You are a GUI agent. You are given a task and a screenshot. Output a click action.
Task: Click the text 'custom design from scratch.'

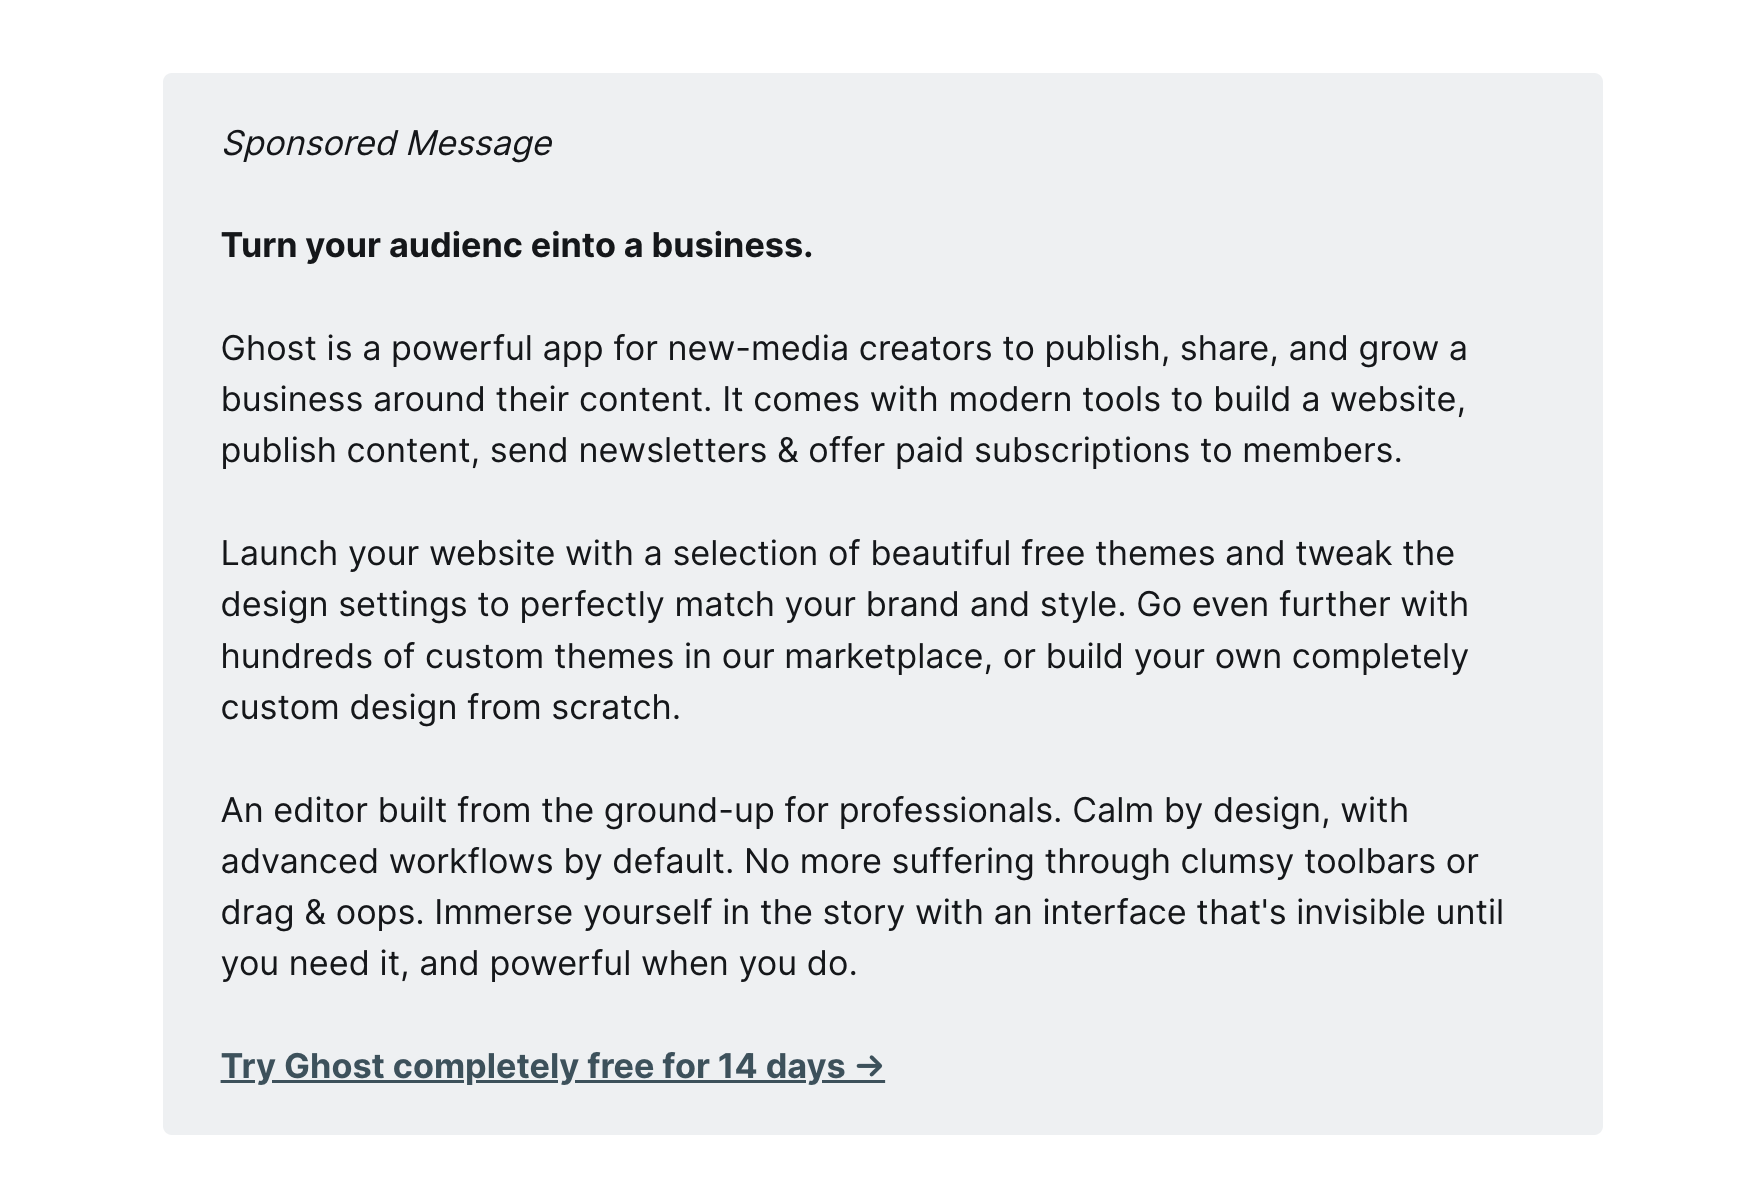pyautogui.click(x=451, y=707)
